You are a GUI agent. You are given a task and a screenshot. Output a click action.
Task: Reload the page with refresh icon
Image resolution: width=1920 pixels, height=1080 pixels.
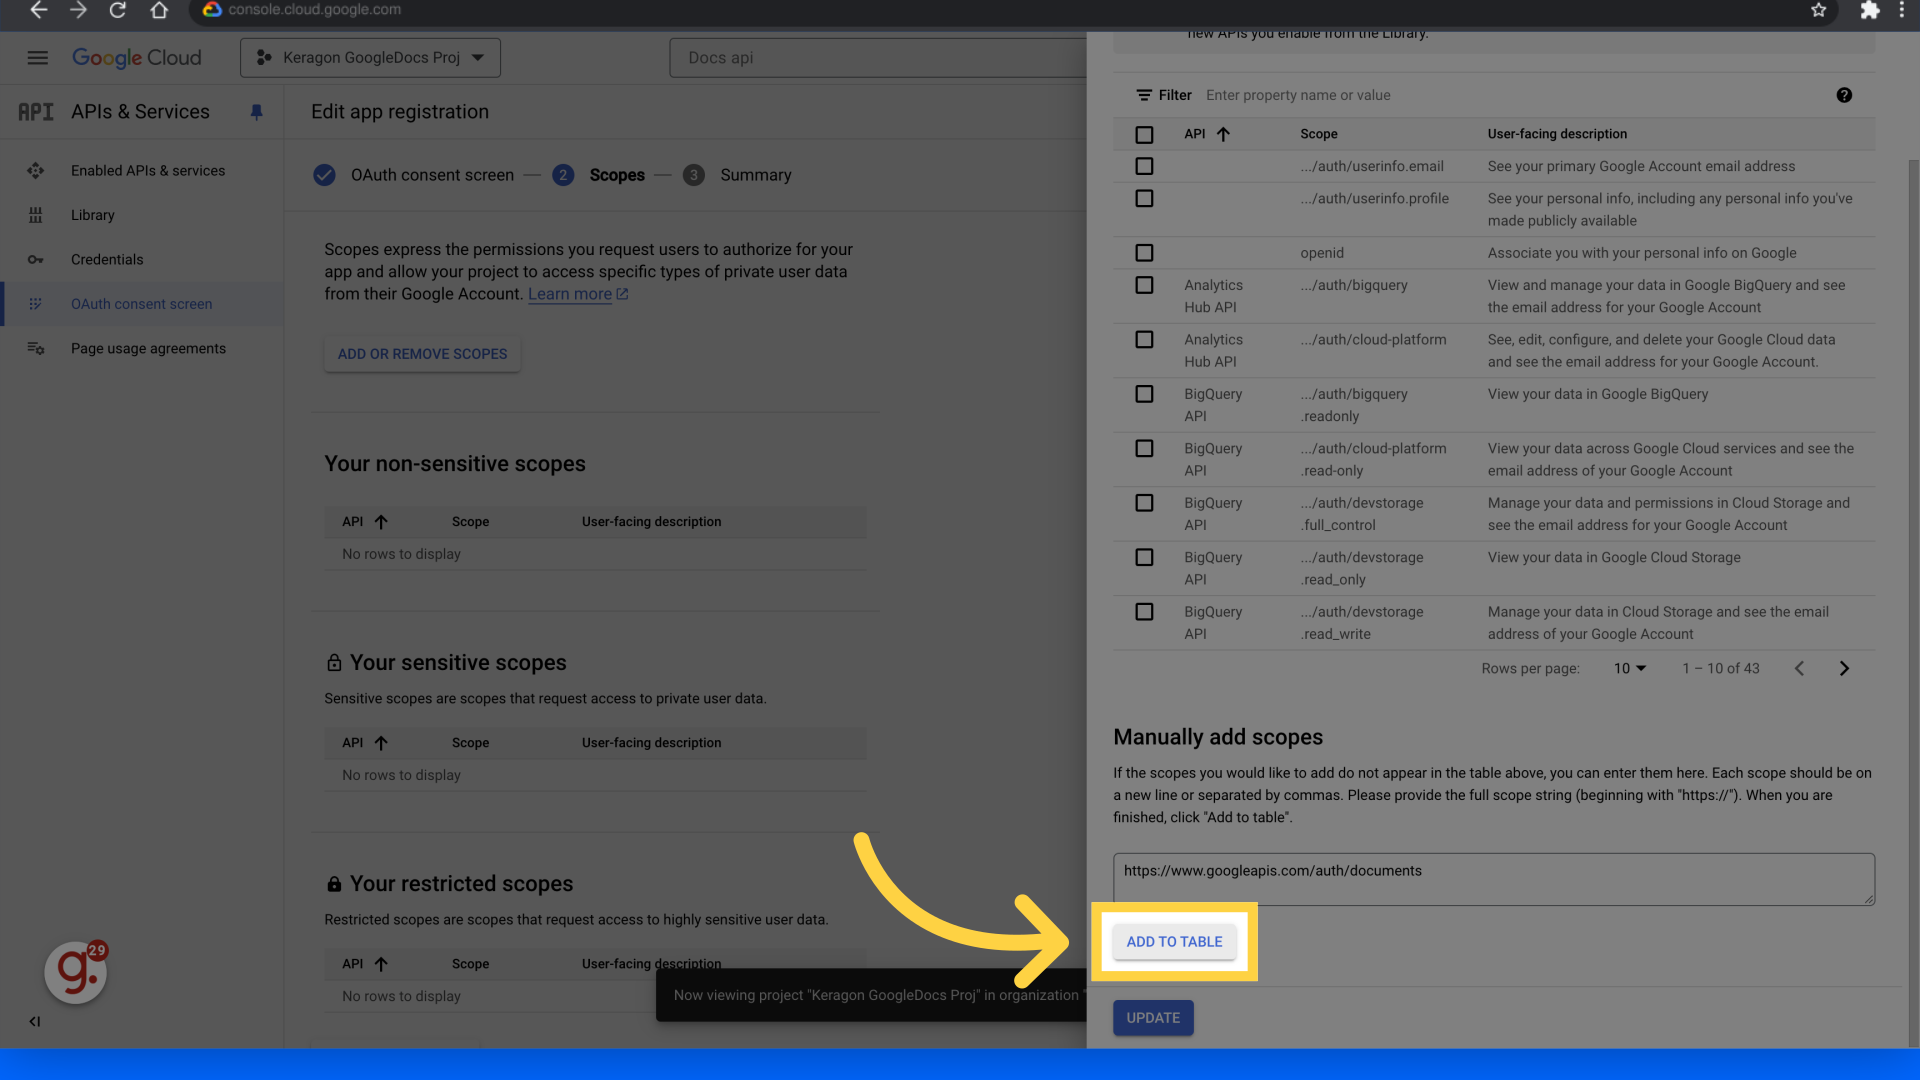click(118, 10)
